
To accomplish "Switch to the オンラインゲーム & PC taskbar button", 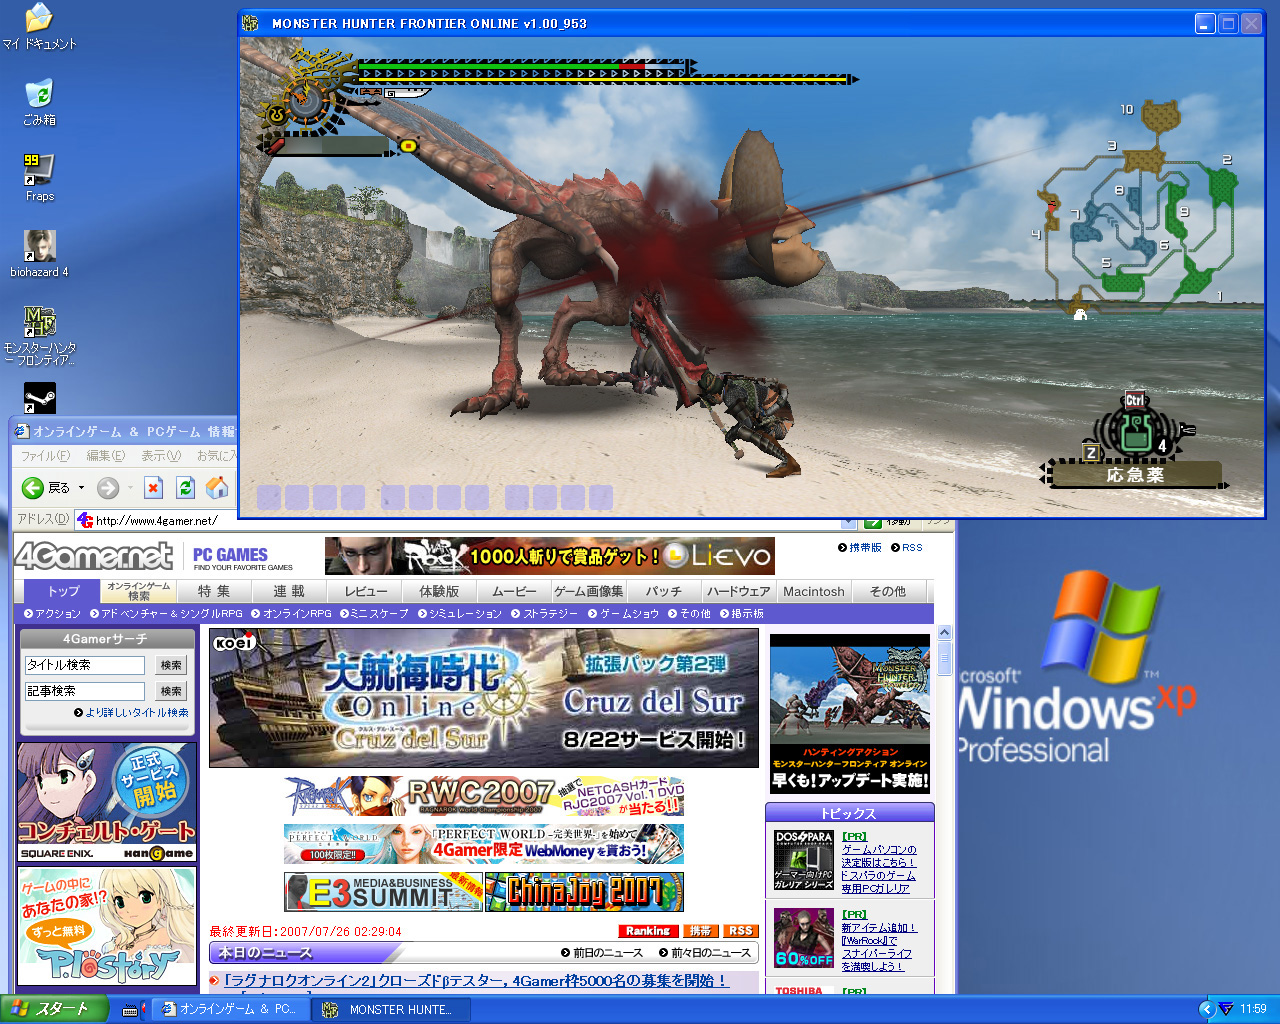I will tap(231, 1009).
